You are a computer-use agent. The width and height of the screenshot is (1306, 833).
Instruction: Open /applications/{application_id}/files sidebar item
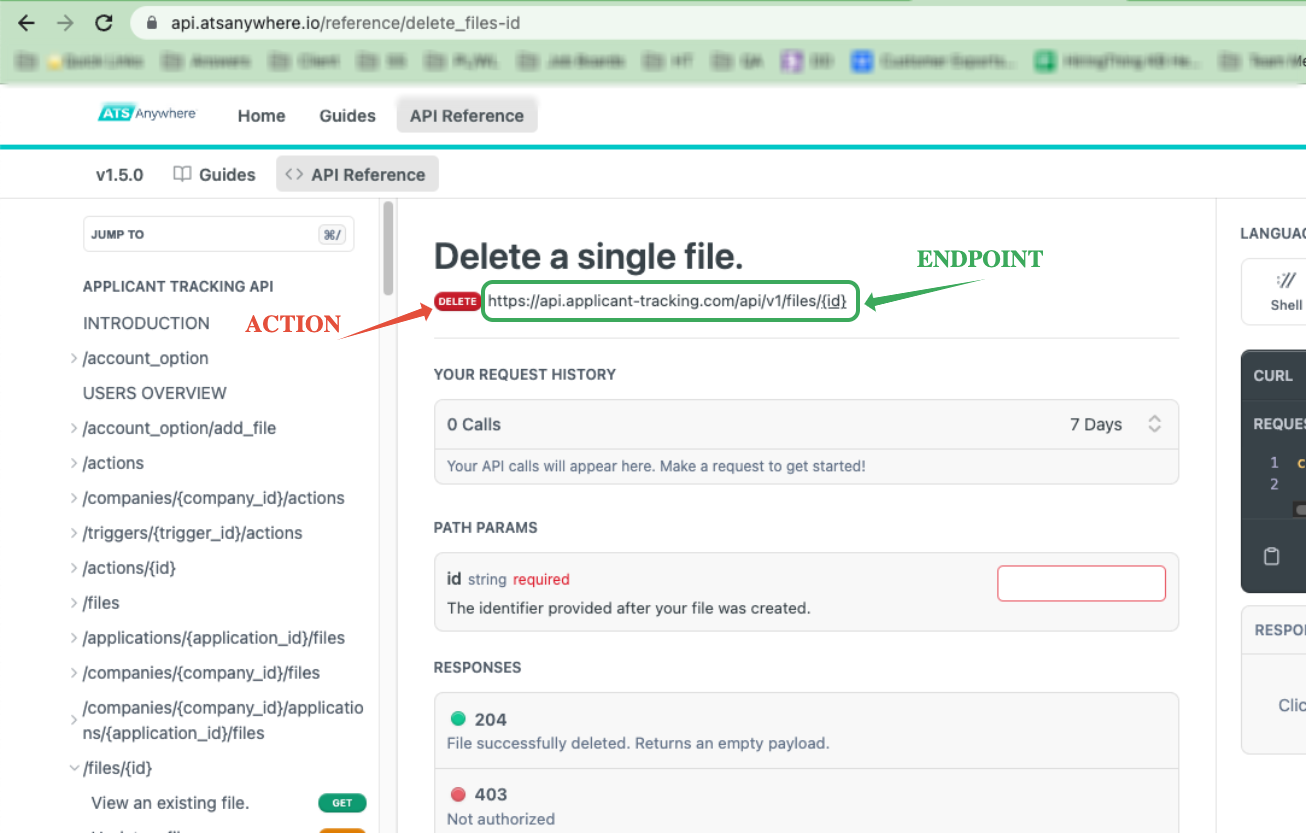point(214,638)
